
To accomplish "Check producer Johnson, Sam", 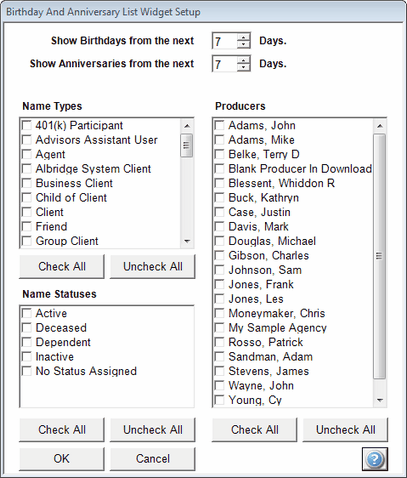I will click(219, 270).
